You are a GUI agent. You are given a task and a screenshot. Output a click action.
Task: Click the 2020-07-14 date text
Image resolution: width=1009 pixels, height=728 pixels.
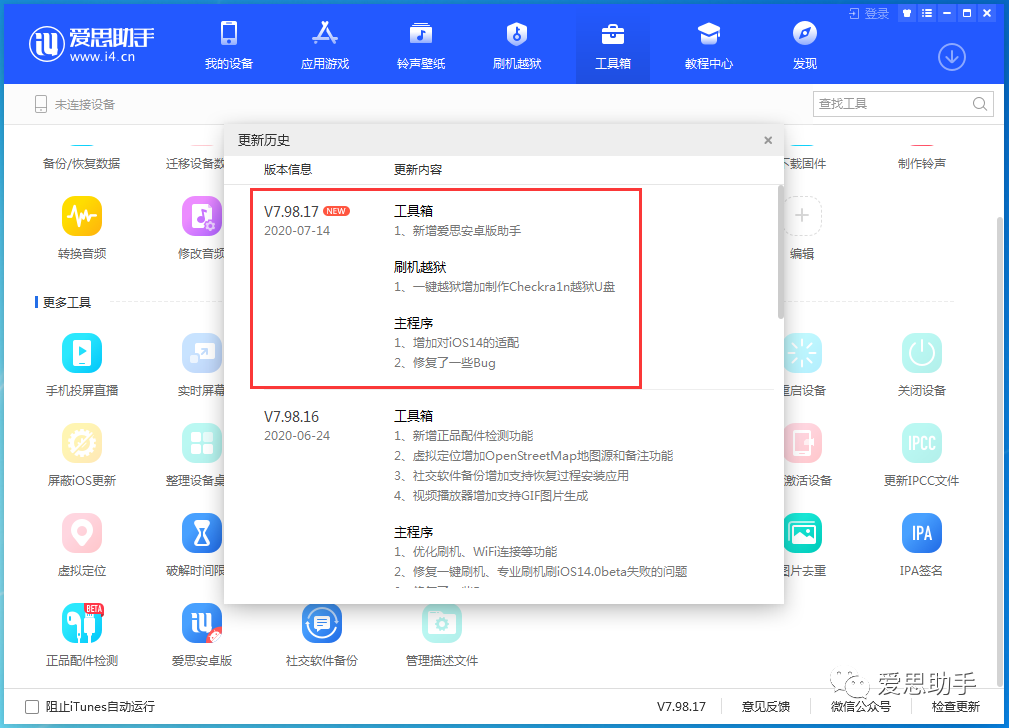[x=297, y=230]
